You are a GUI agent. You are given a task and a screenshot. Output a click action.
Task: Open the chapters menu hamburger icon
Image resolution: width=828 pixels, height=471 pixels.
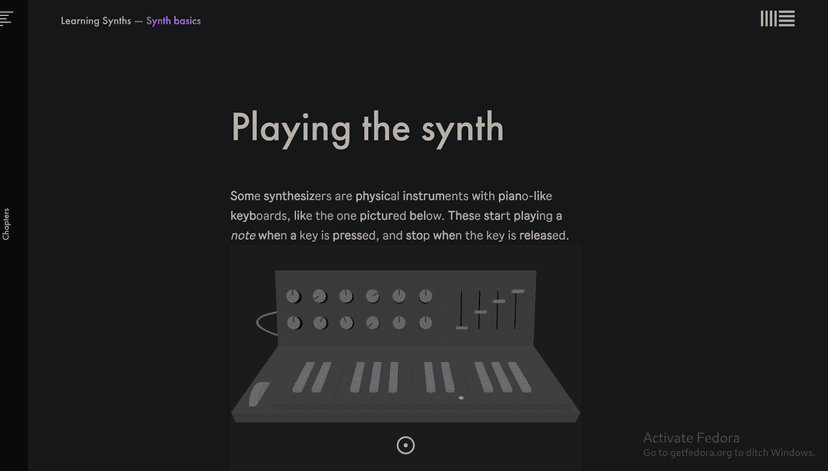click(x=6, y=19)
